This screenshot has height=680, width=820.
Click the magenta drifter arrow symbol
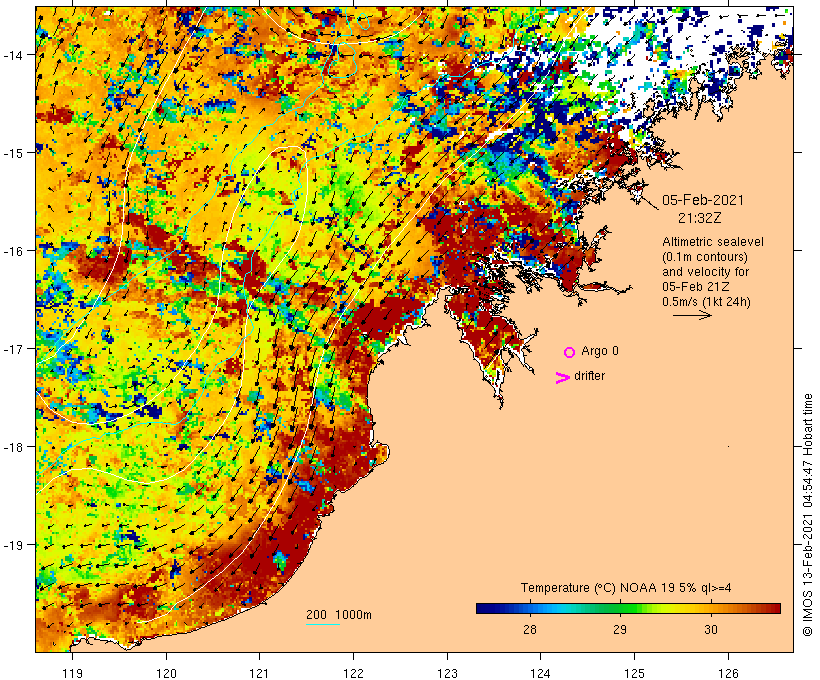(x=563, y=378)
